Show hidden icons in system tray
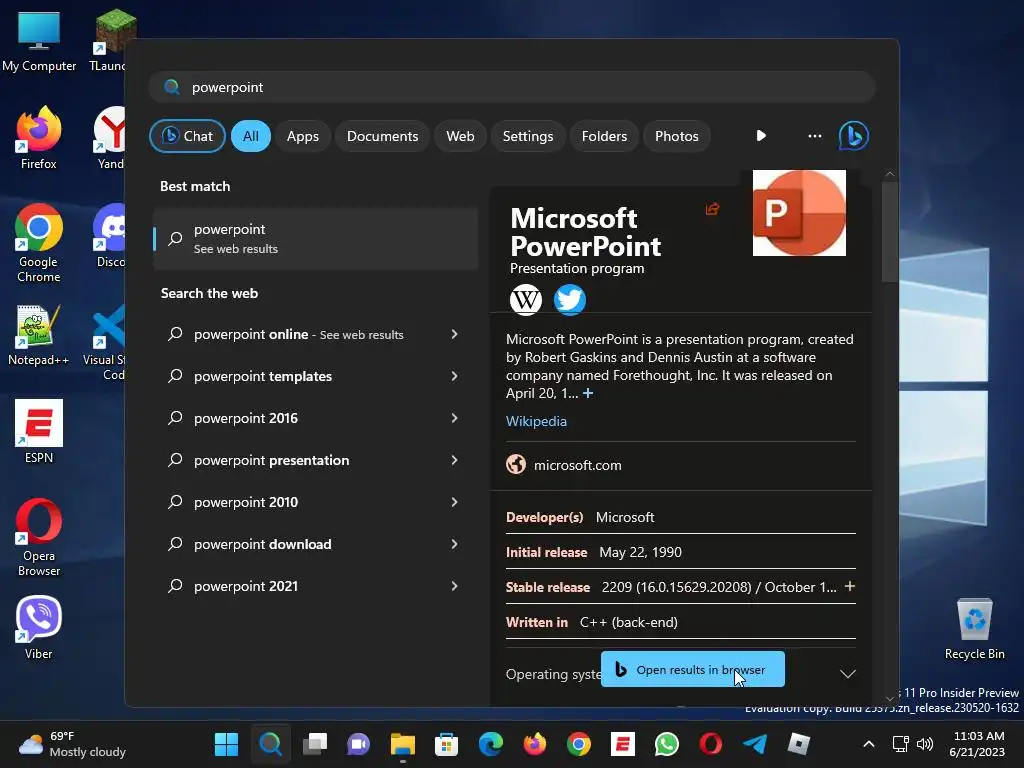The image size is (1024, 768). coord(869,744)
